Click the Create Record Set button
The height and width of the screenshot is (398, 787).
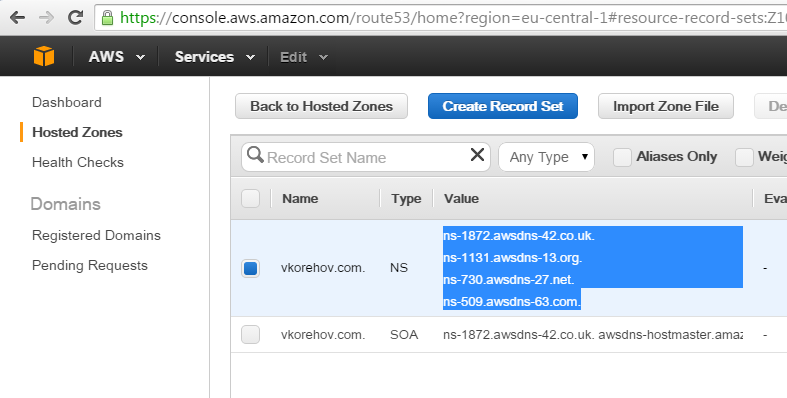coord(502,106)
